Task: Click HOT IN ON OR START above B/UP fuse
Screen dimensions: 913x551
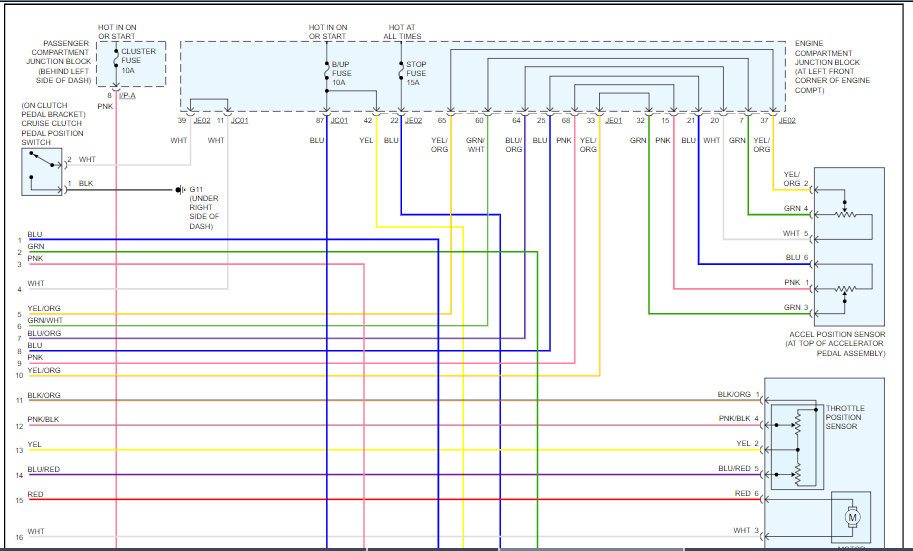Action: (x=328, y=31)
